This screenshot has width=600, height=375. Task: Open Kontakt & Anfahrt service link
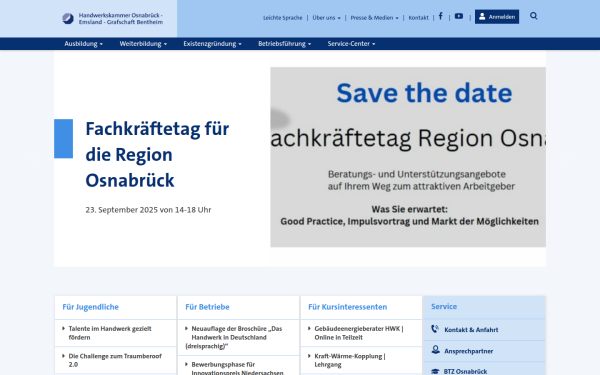coord(471,329)
